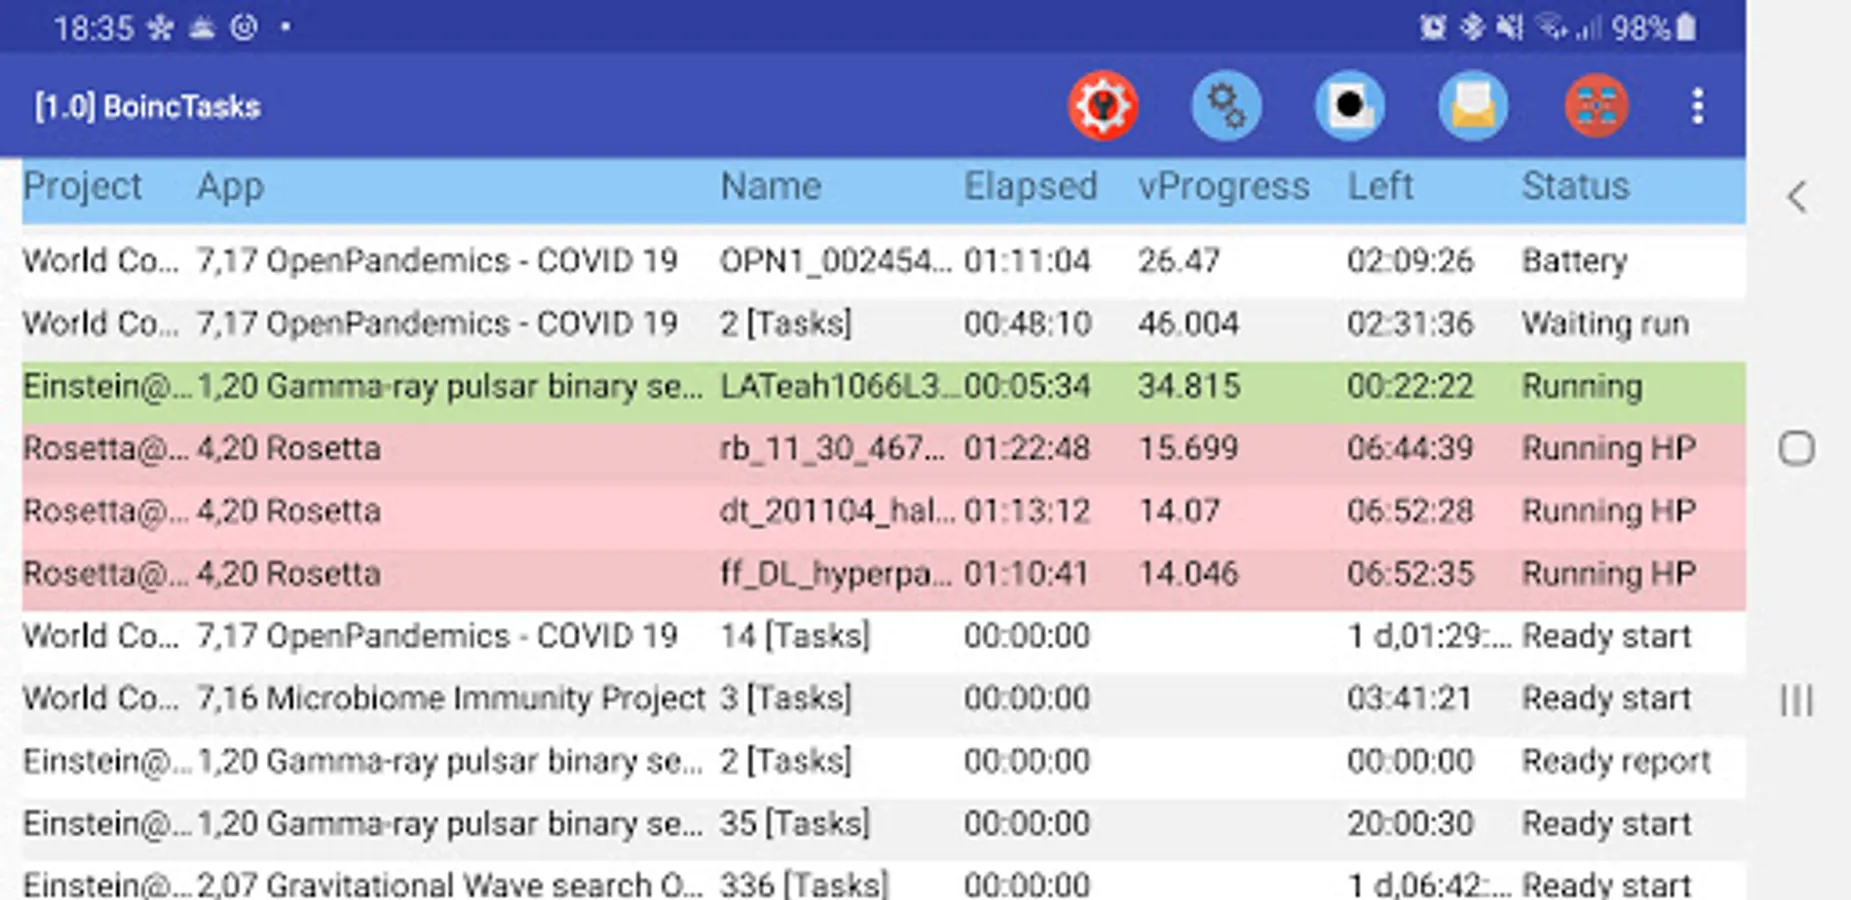This screenshot has height=900, width=1851.
Task: Select the rb_11_30_467… Rosetta task
Action: [x=832, y=449]
